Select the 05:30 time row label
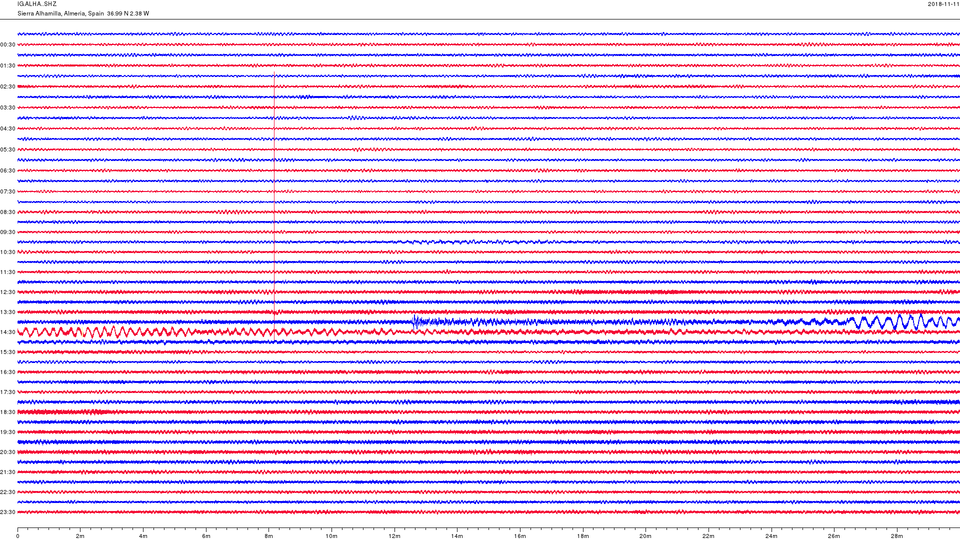Screen dimensions: 960x540 [7, 149]
